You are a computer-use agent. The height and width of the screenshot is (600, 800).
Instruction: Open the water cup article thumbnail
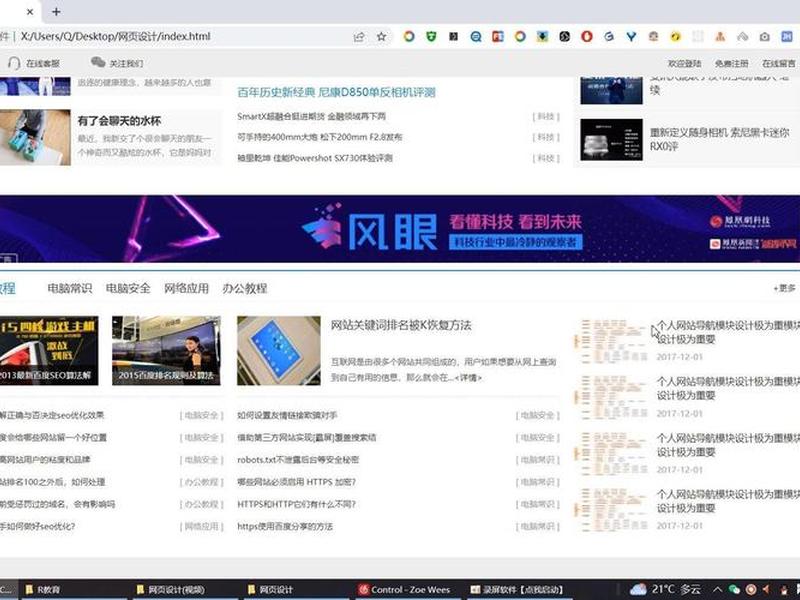coord(35,137)
